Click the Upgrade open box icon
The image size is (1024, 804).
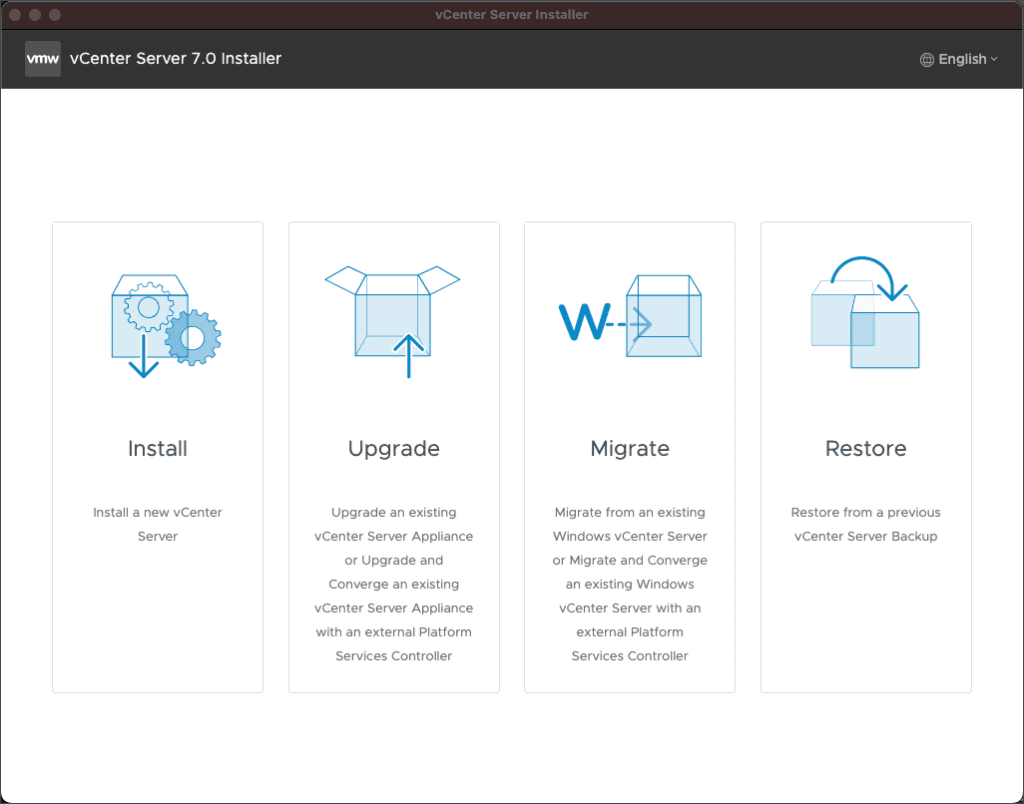[x=392, y=321]
